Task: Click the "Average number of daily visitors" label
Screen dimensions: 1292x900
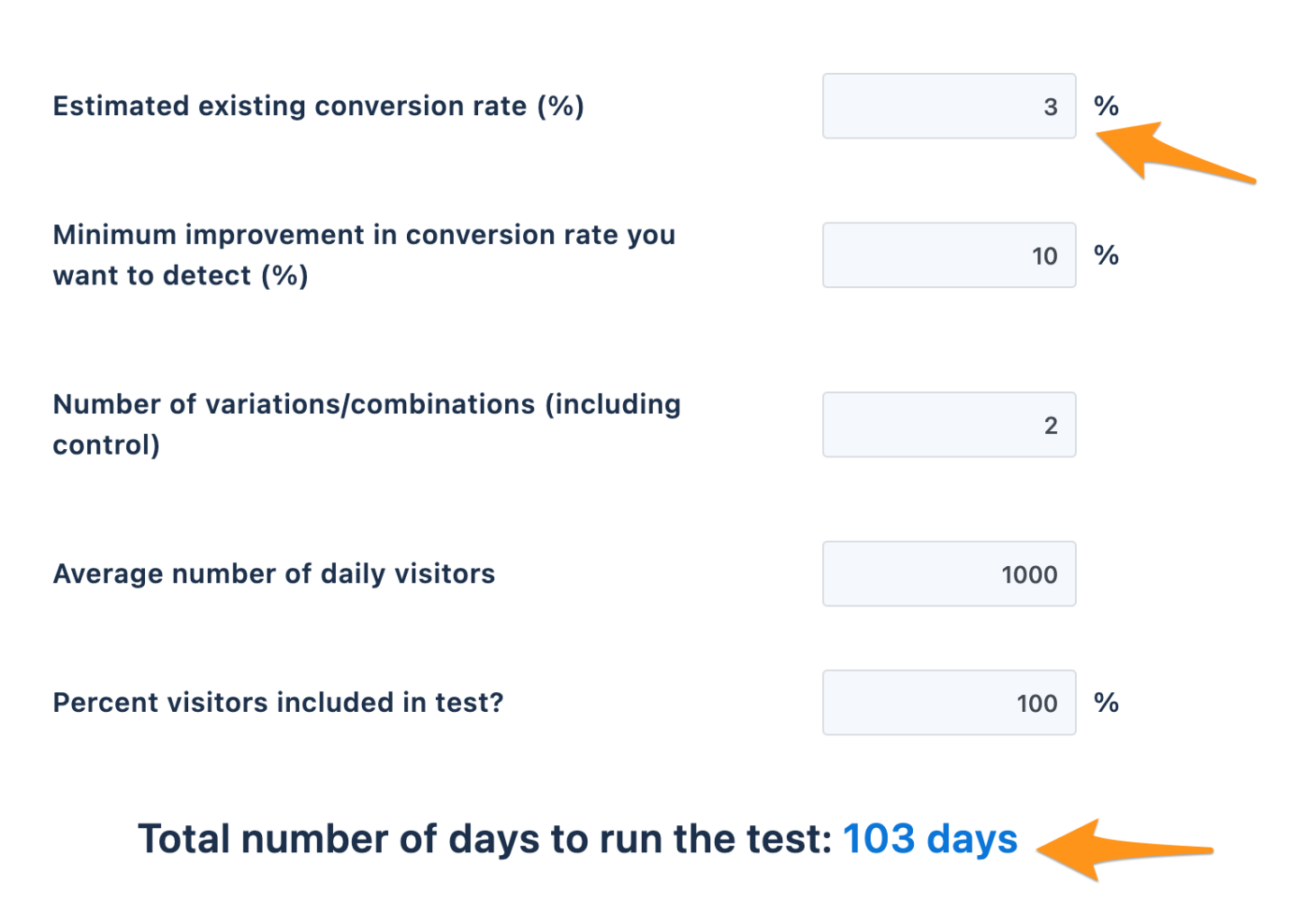Action: 274,574
